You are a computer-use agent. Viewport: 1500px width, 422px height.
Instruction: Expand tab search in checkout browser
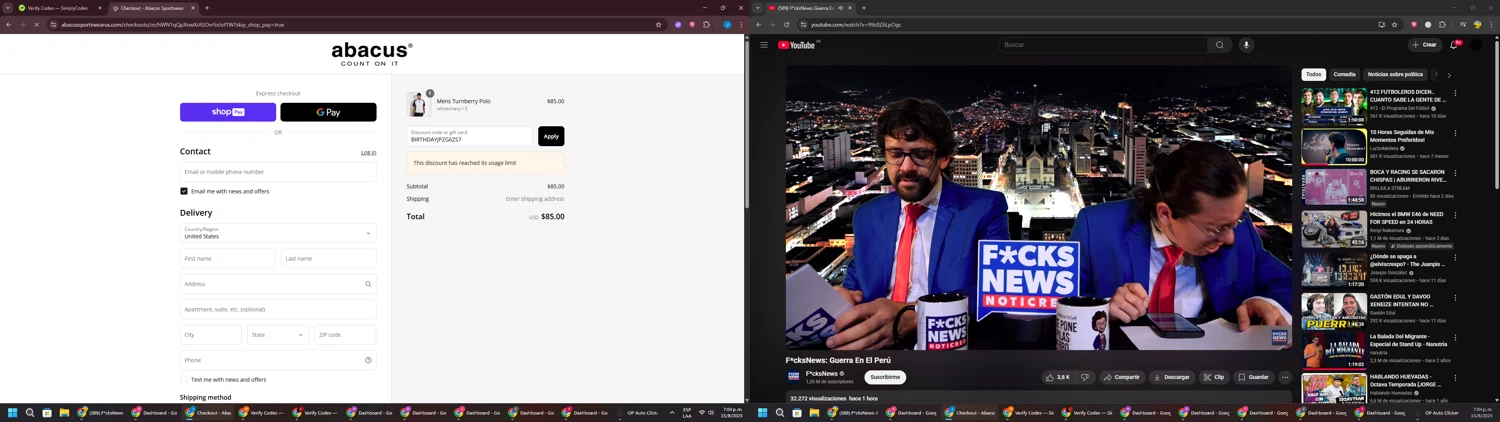[x=8, y=8]
